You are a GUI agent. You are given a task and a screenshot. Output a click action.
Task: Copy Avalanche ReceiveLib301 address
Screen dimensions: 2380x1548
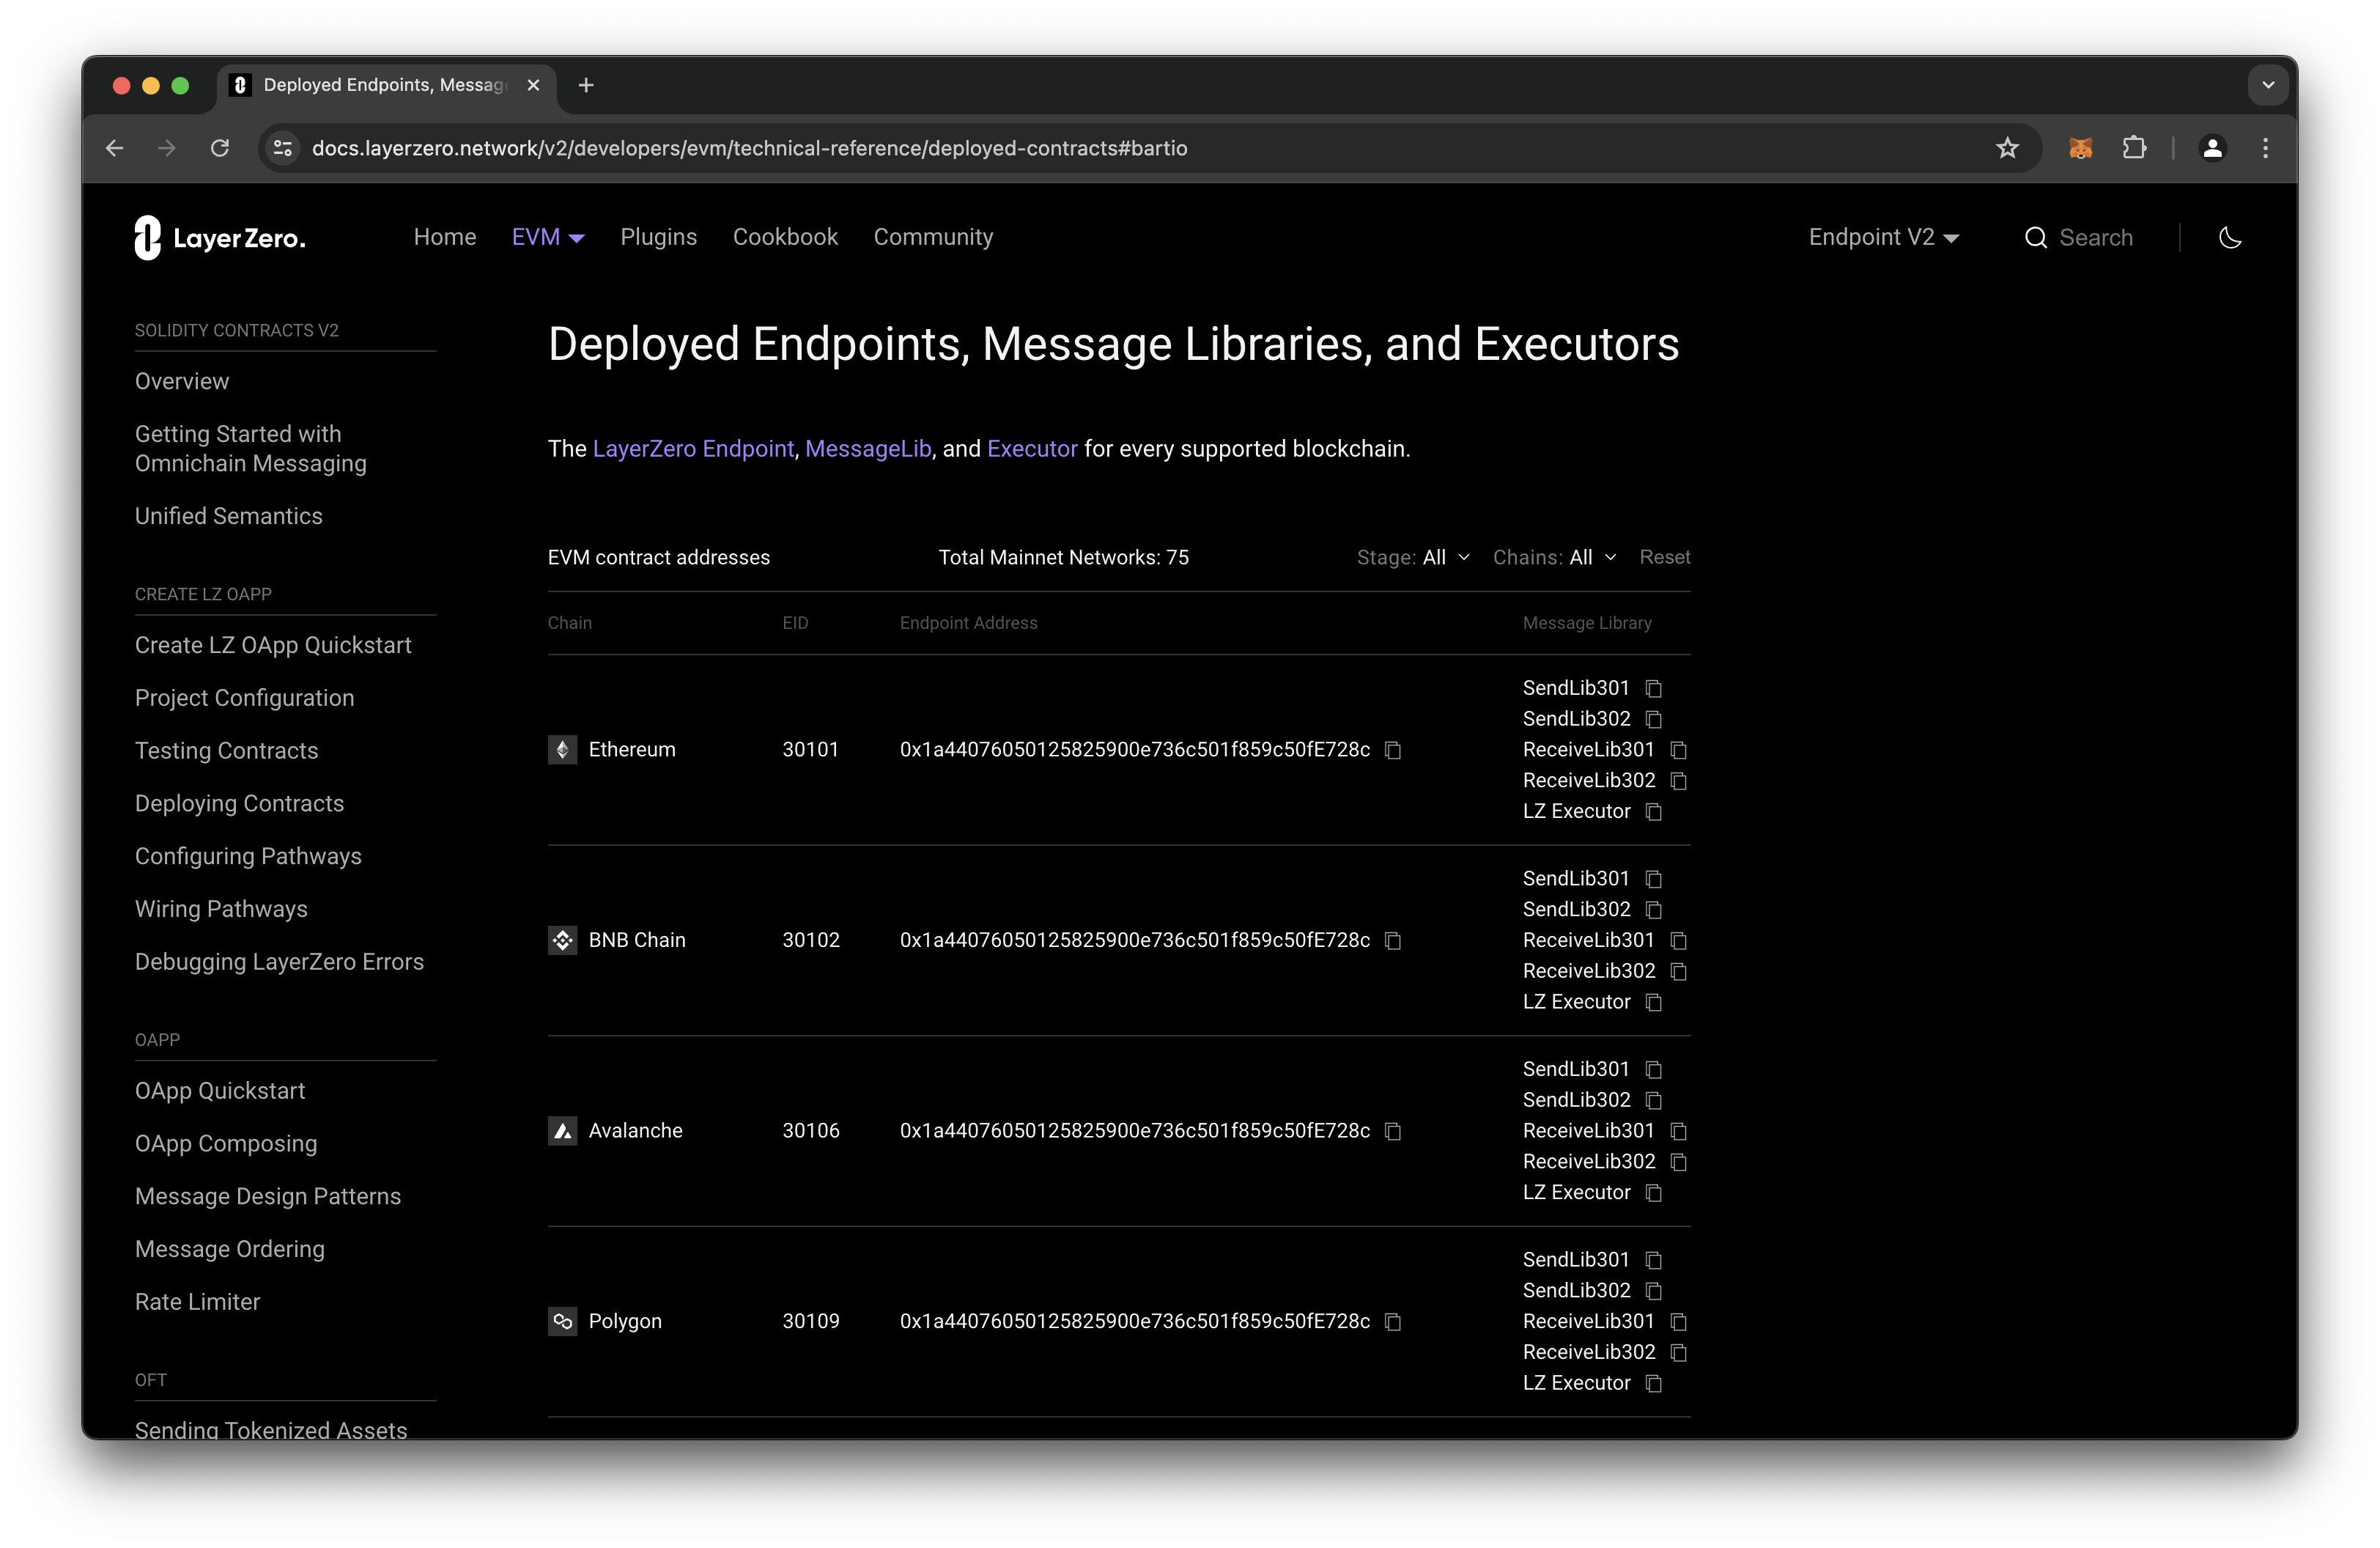click(1679, 1131)
